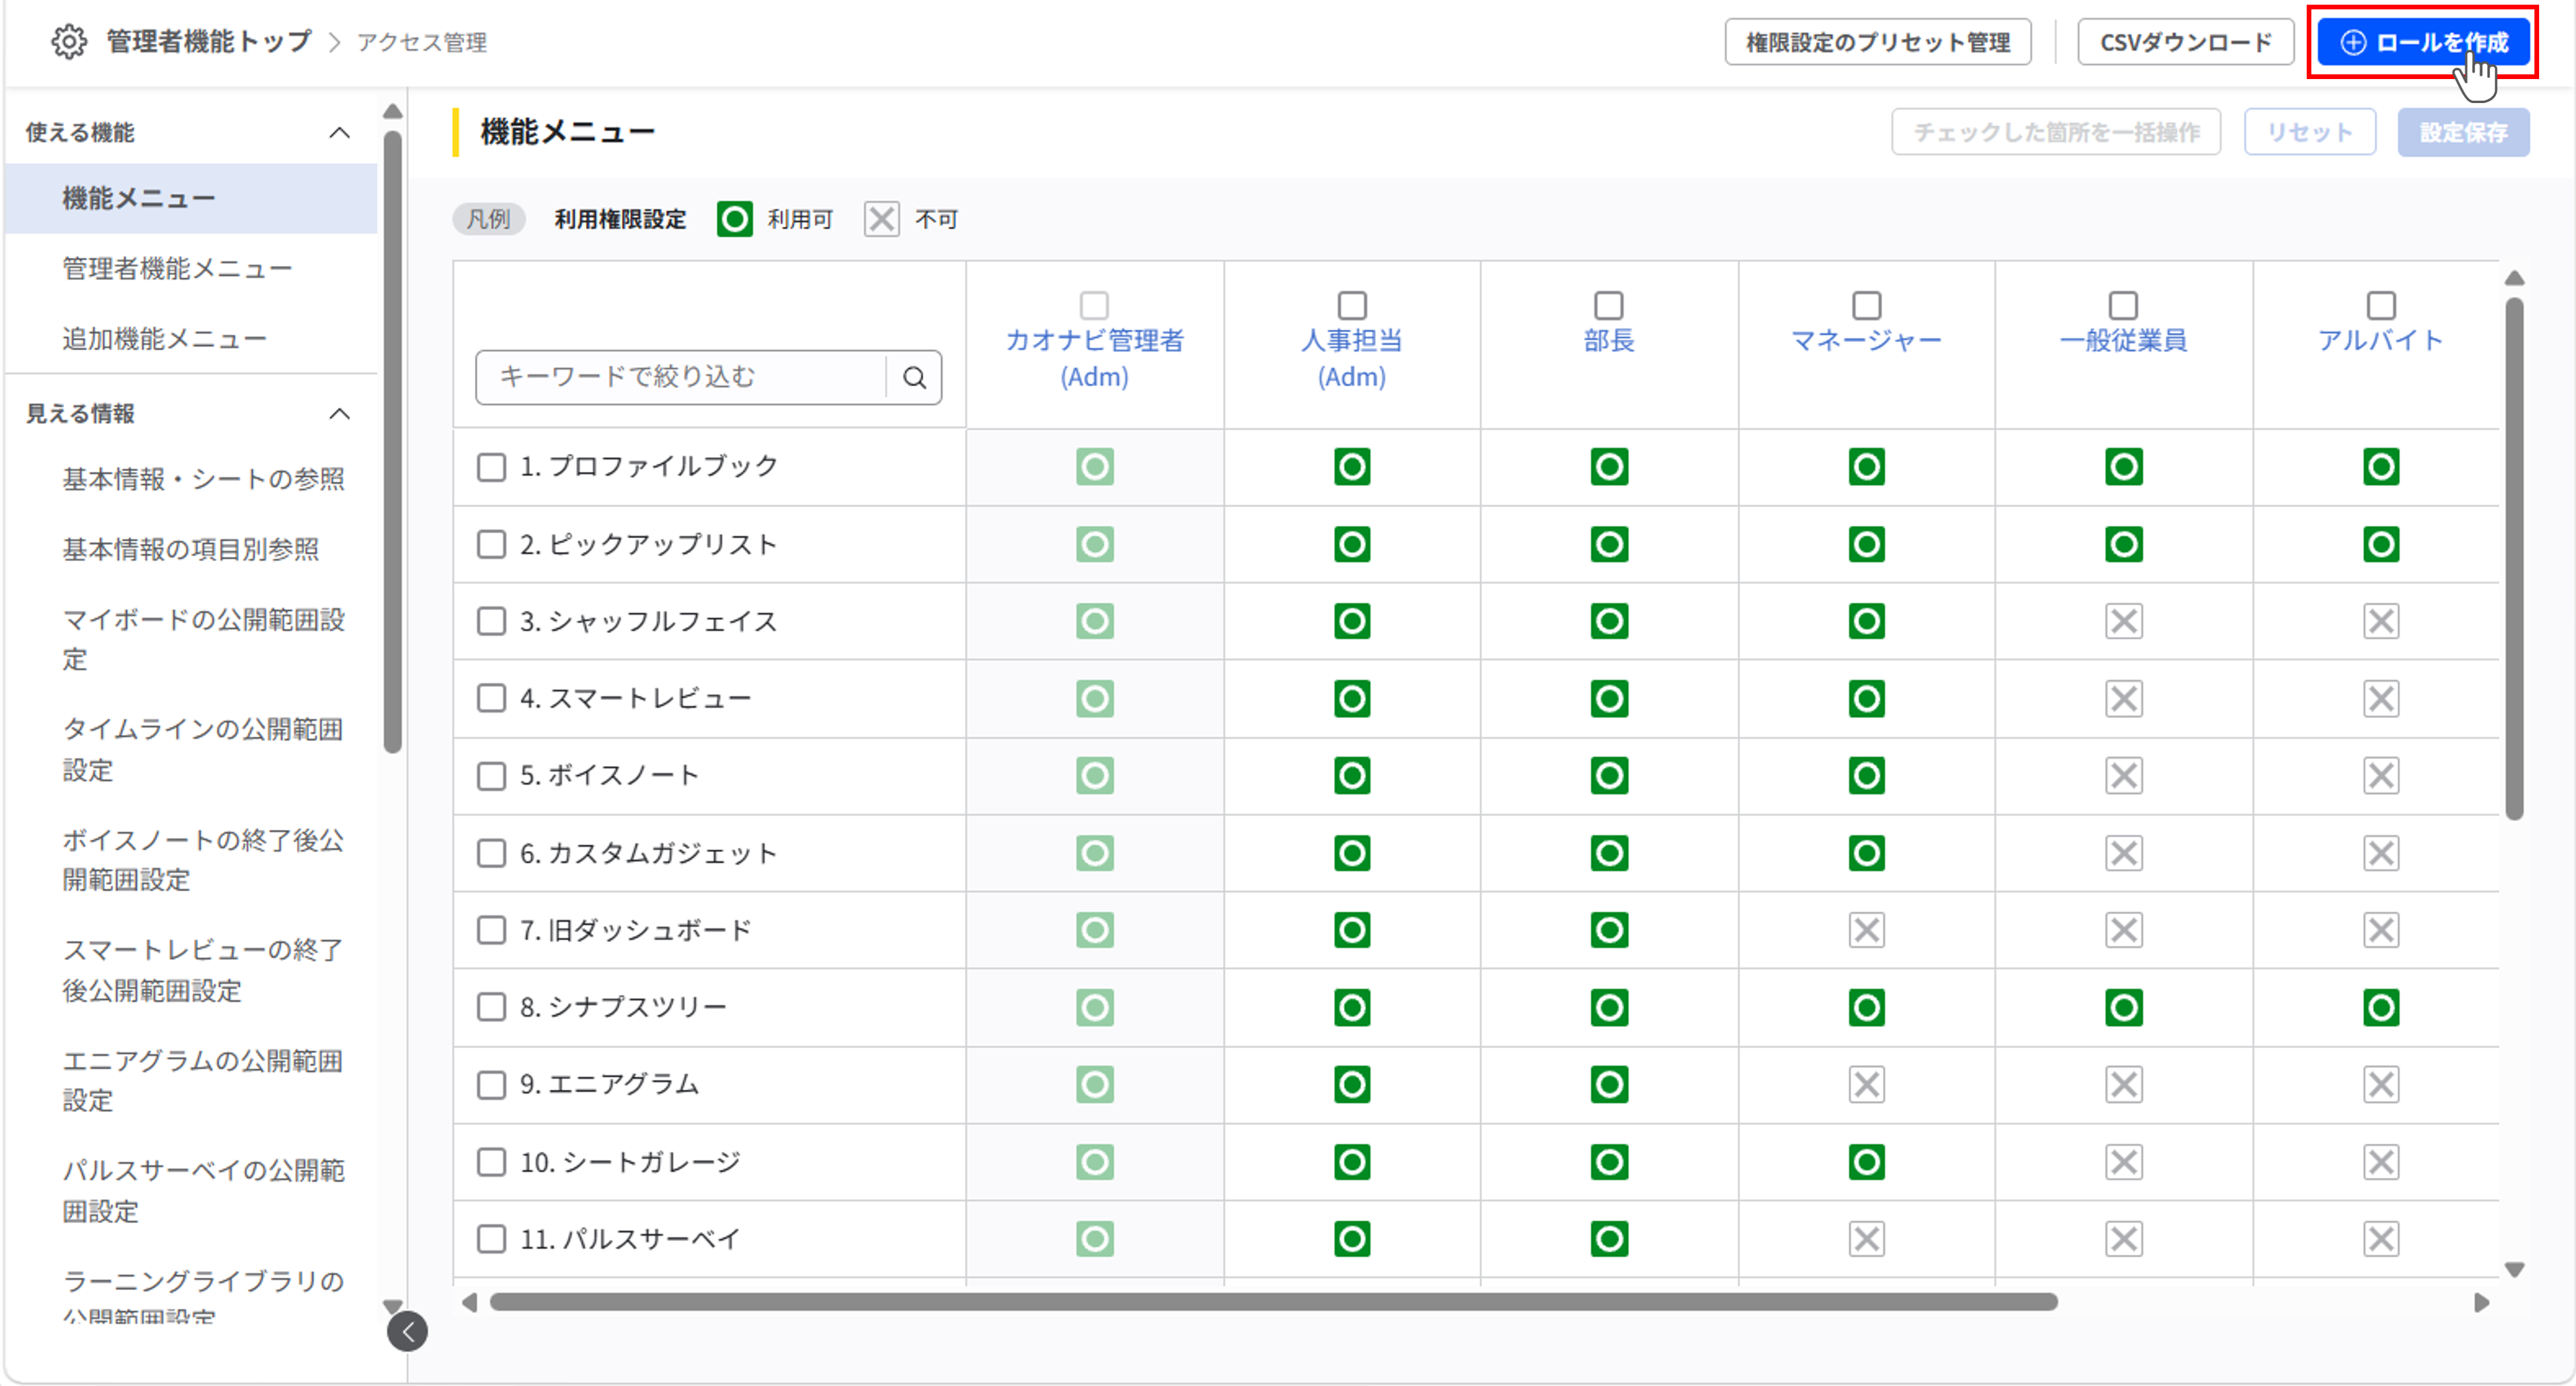Toggle アルバイト permission for シナプスツリー
Screen dimensions: 2576x1386
pyautogui.click(x=2381, y=1007)
